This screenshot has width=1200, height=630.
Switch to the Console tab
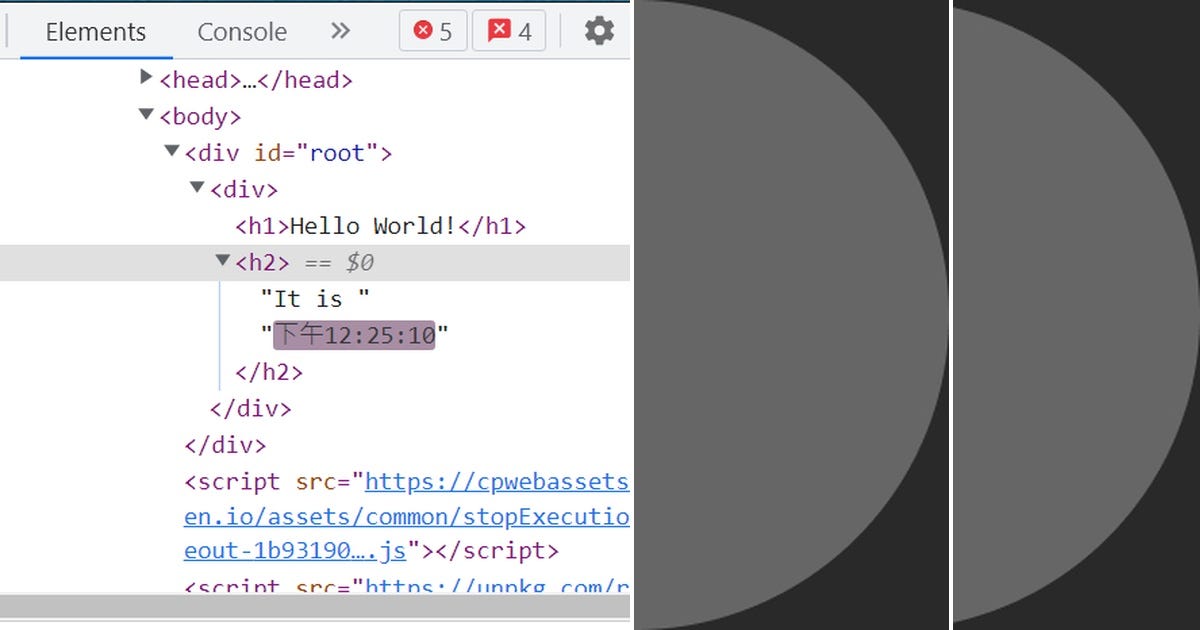(240, 31)
